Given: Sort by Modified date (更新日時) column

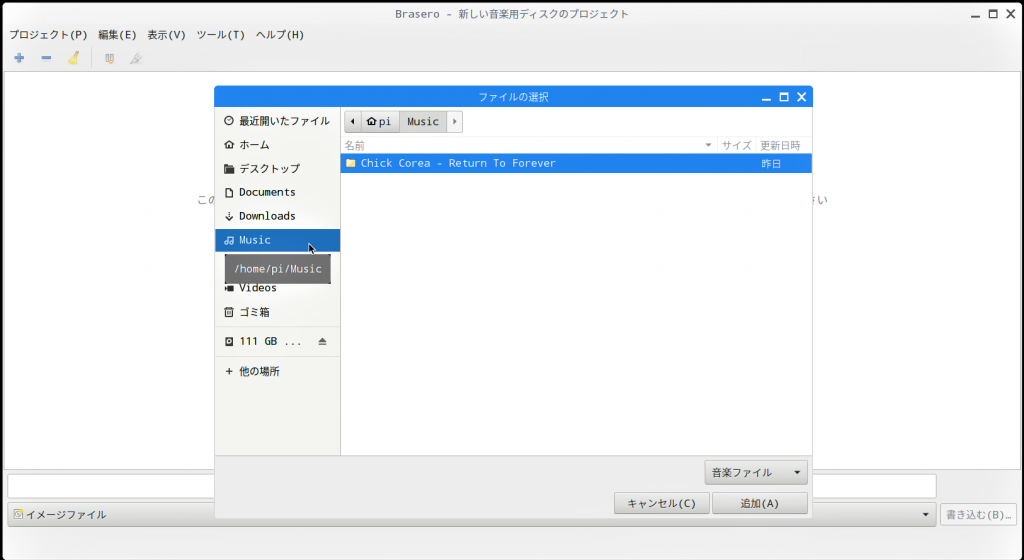Looking at the screenshot, I should click(783, 145).
